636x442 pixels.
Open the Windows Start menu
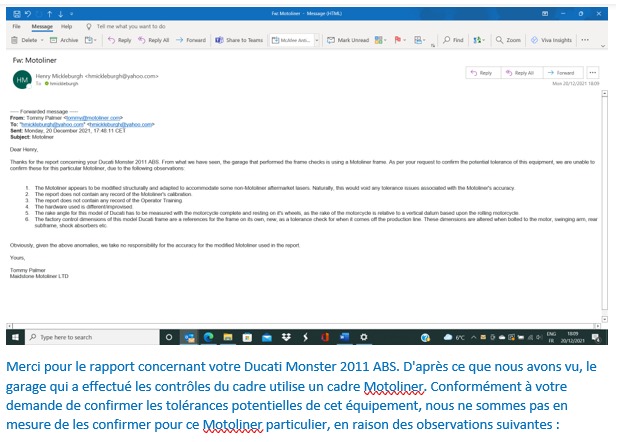pyautogui.click(x=15, y=337)
